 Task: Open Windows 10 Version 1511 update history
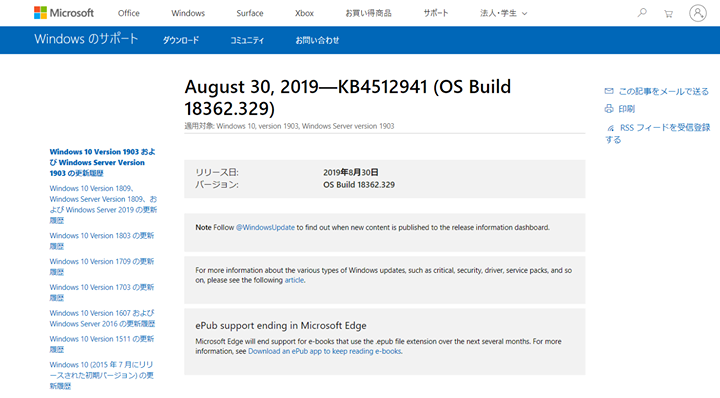point(102,344)
